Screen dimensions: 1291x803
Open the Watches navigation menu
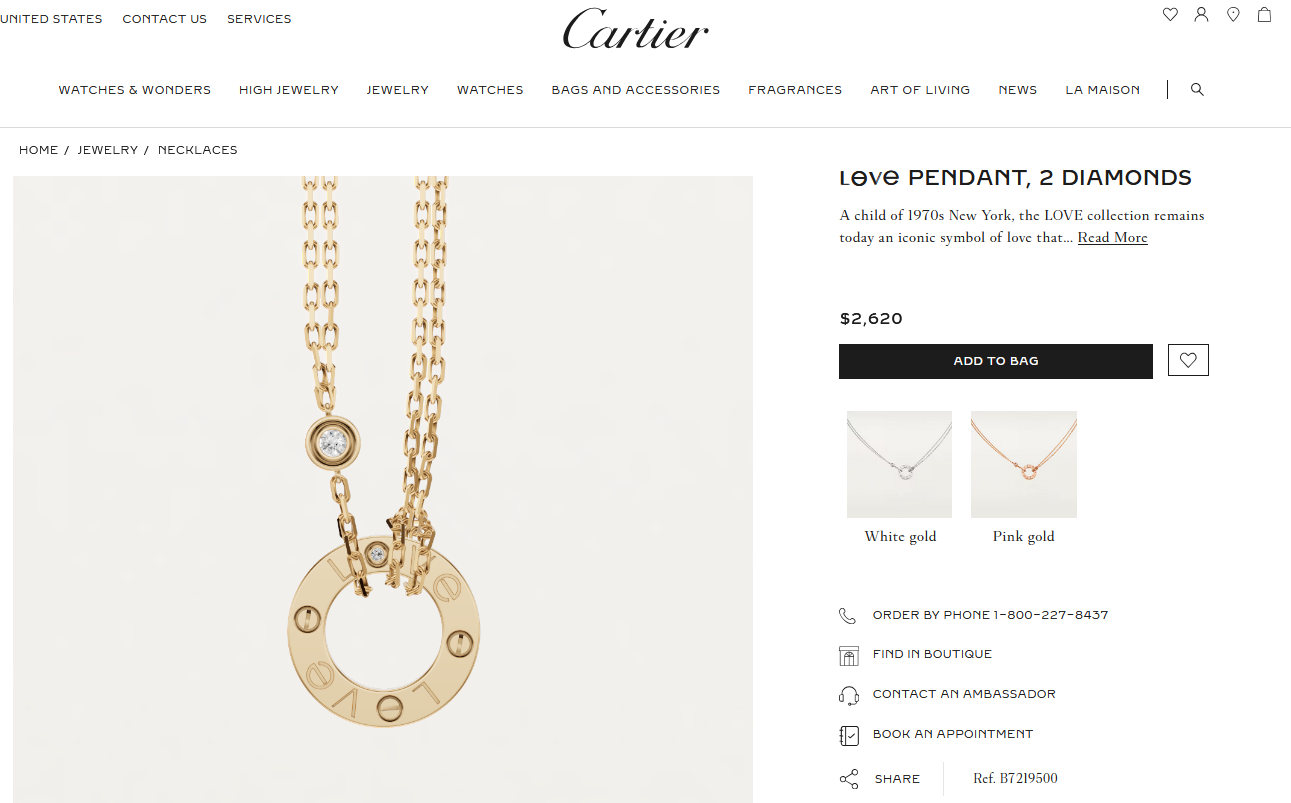click(490, 90)
